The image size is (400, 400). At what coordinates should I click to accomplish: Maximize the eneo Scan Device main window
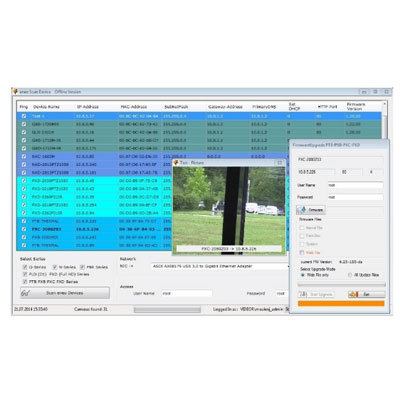tap(375, 91)
